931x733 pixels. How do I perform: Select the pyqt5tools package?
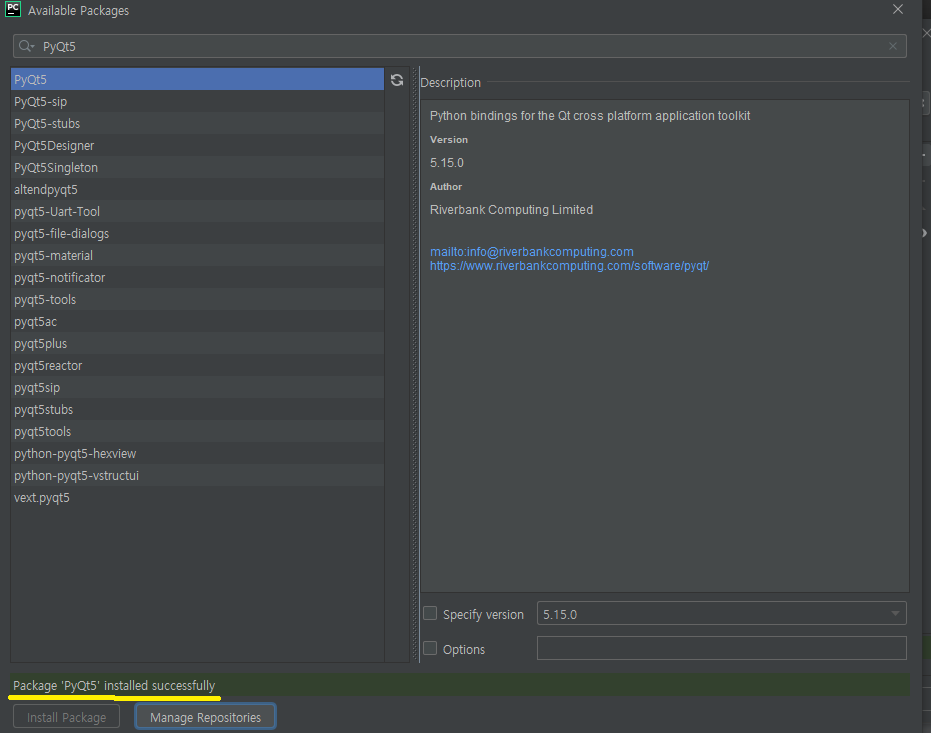tap(197, 431)
